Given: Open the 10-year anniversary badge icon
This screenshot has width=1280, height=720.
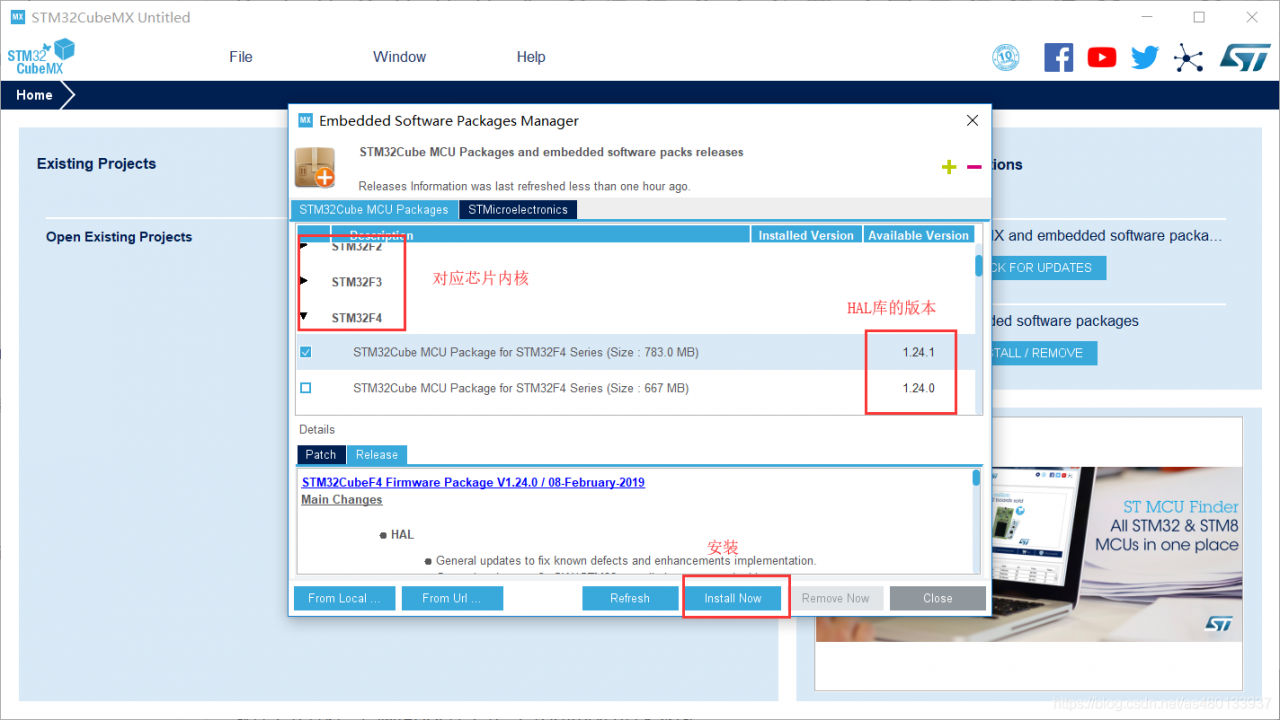Looking at the screenshot, I should [1005, 57].
